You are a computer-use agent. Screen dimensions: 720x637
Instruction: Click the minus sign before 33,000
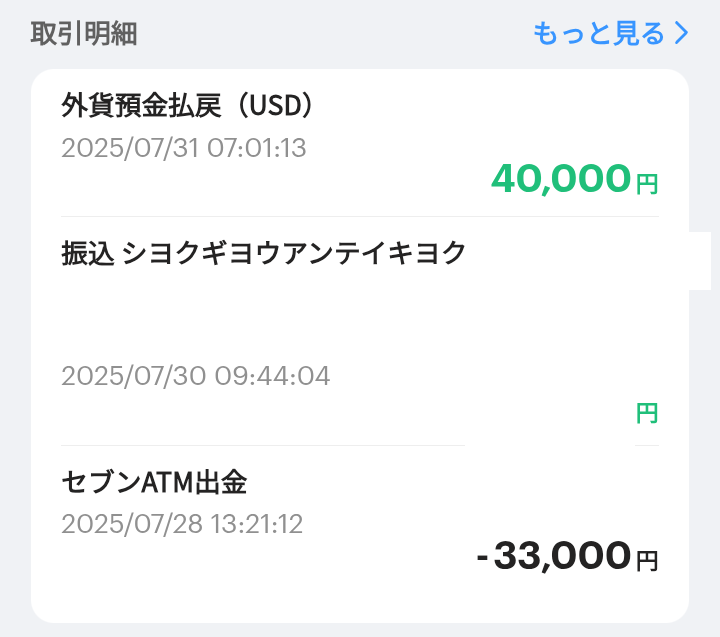pos(483,558)
